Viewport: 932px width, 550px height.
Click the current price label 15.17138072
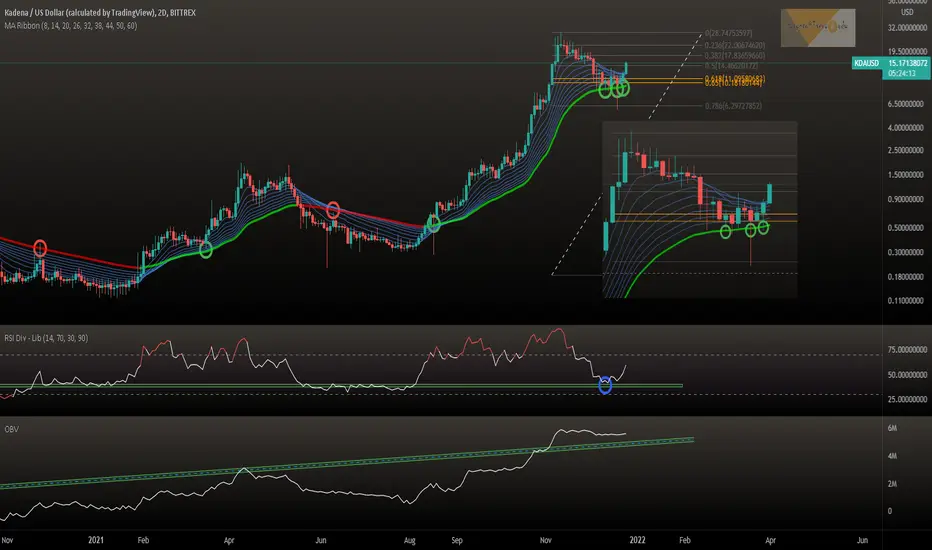[x=907, y=63]
